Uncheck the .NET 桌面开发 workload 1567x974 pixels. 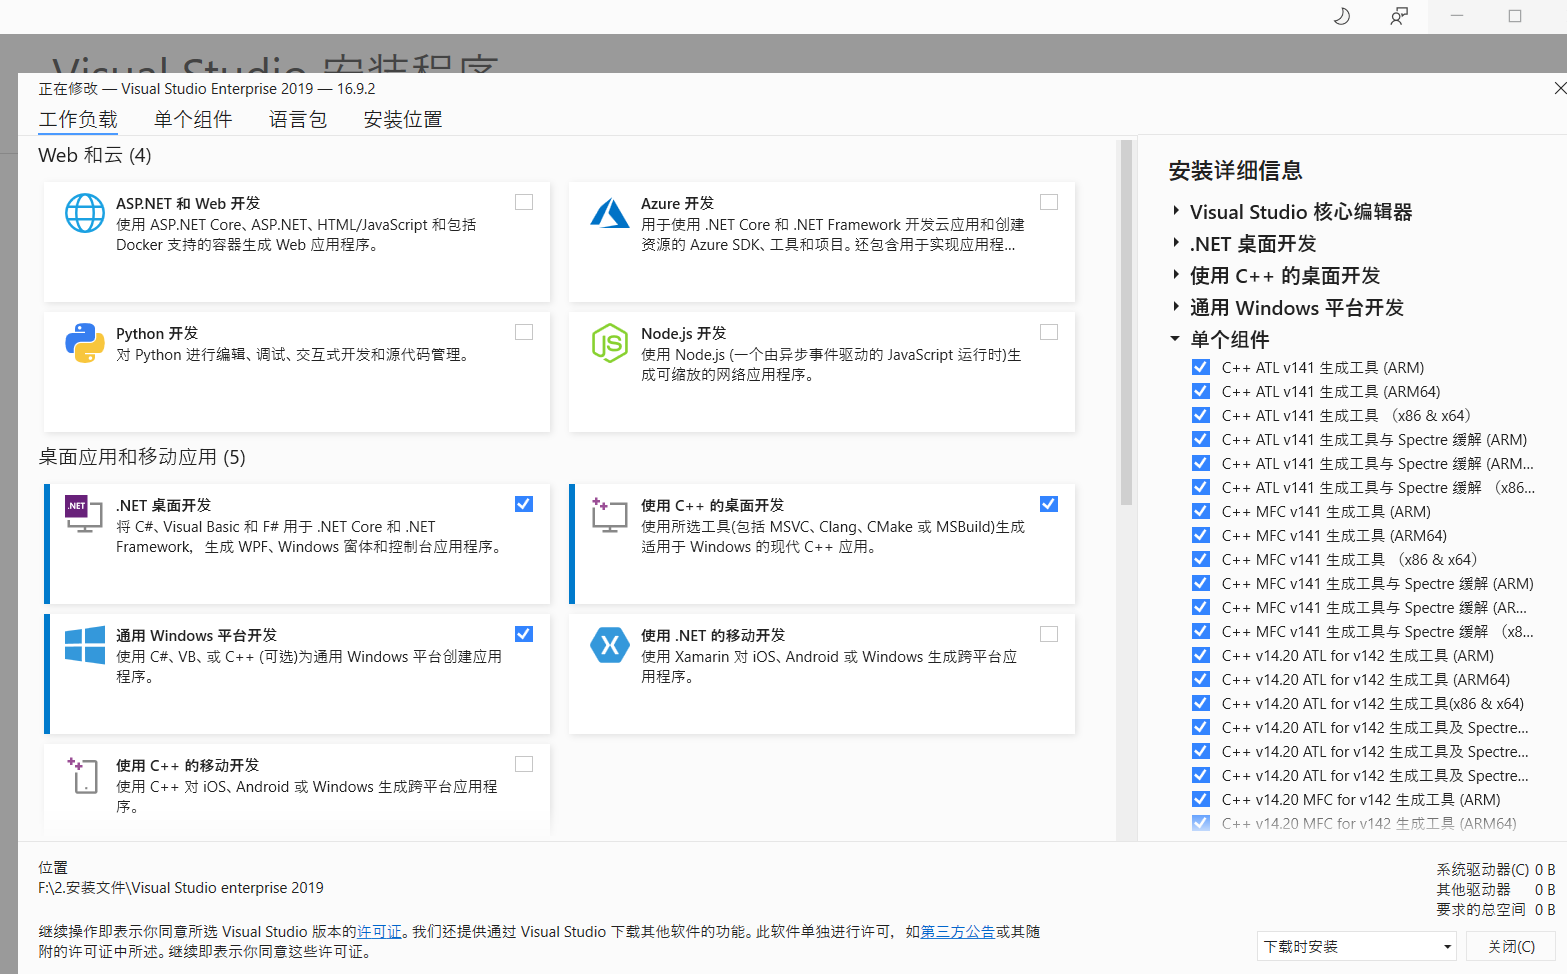[x=524, y=504]
